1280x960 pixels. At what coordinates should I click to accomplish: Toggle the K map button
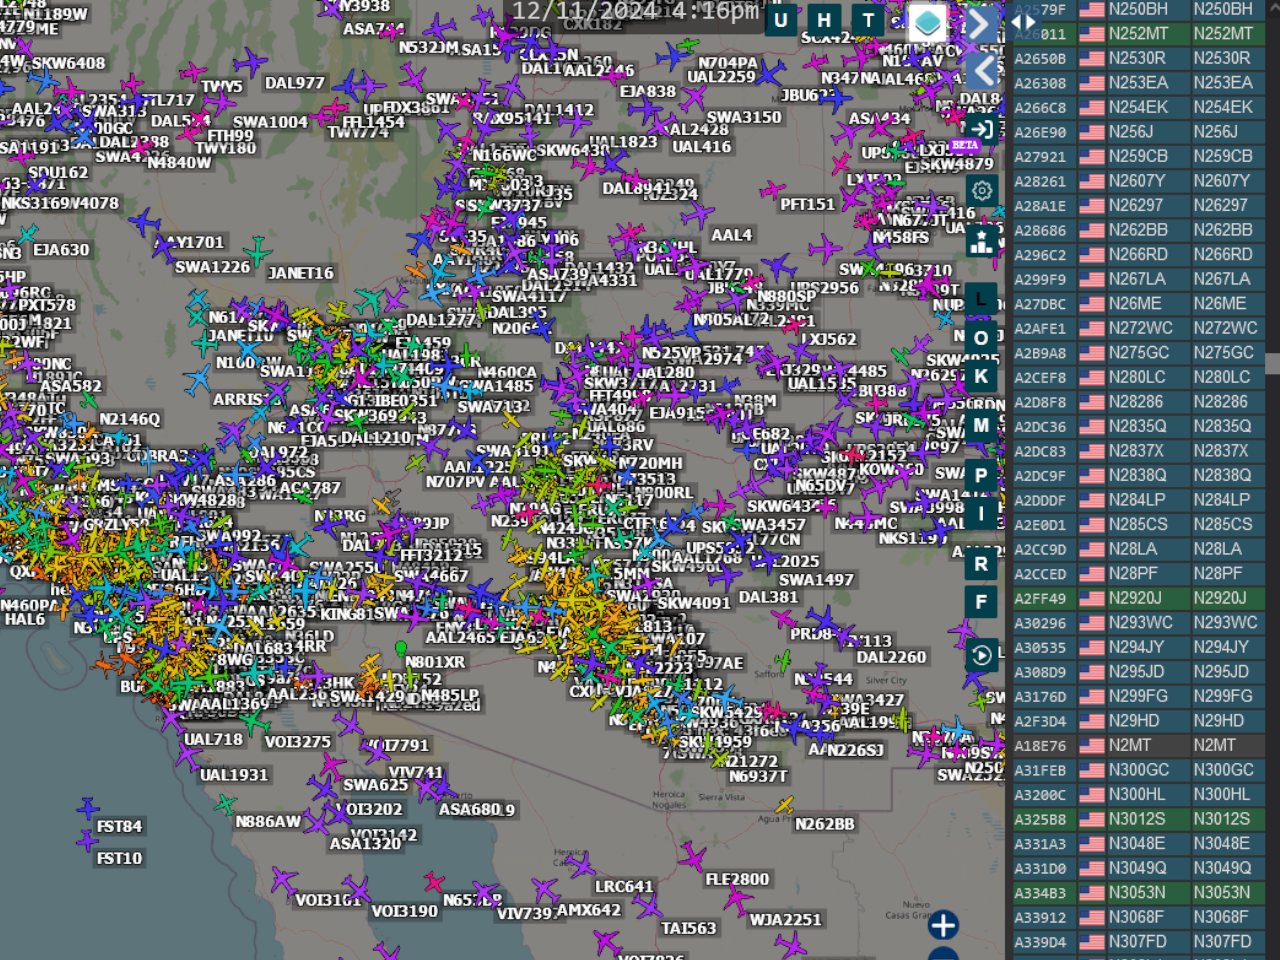tap(981, 377)
